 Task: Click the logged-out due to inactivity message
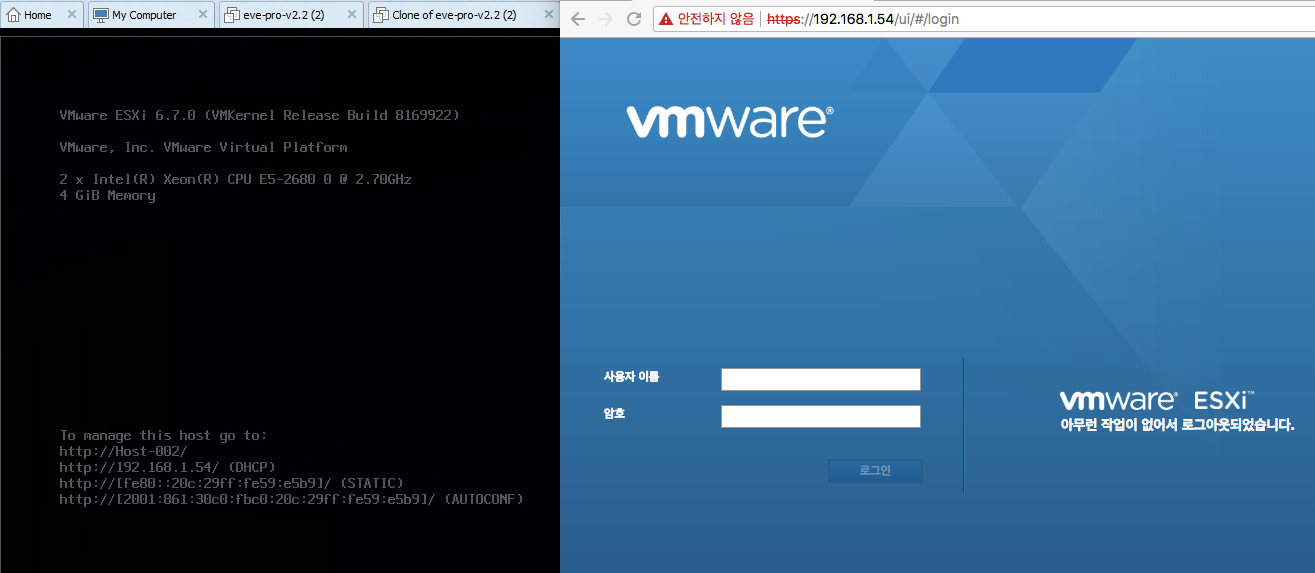tap(1178, 425)
